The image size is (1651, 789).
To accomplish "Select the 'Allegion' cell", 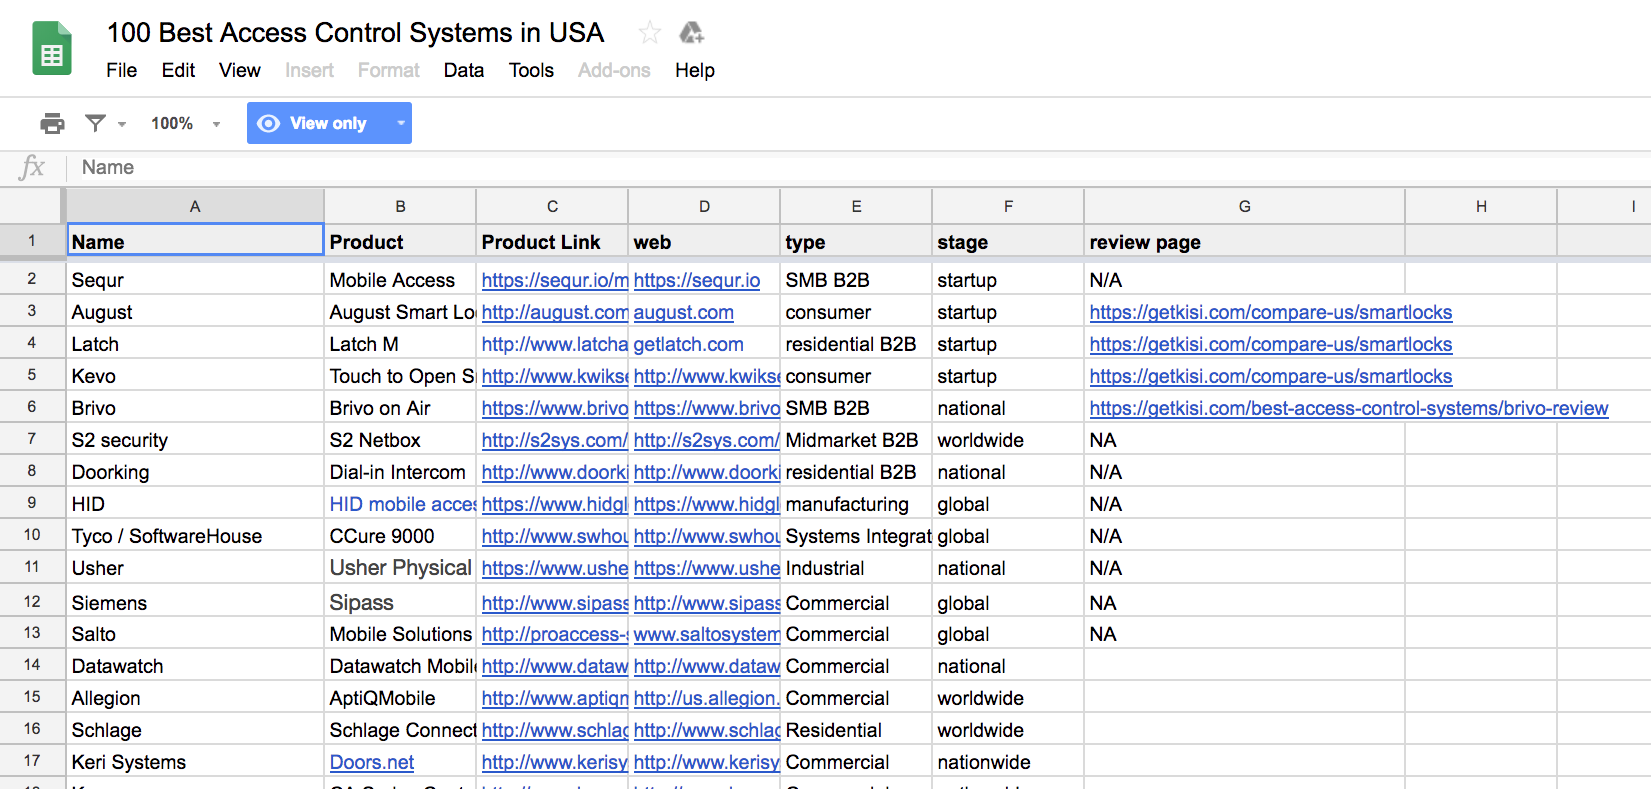I will coord(195,698).
